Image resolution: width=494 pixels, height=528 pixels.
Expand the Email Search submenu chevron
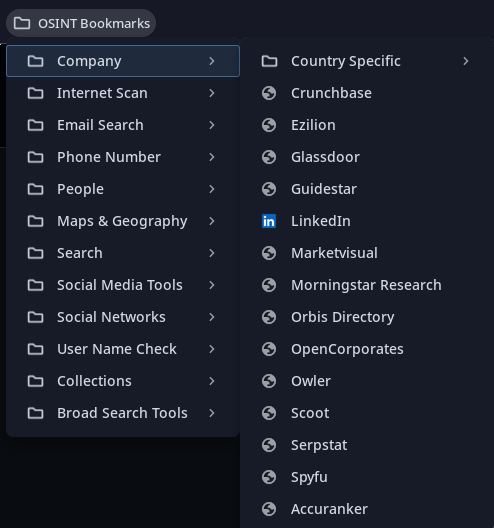212,125
